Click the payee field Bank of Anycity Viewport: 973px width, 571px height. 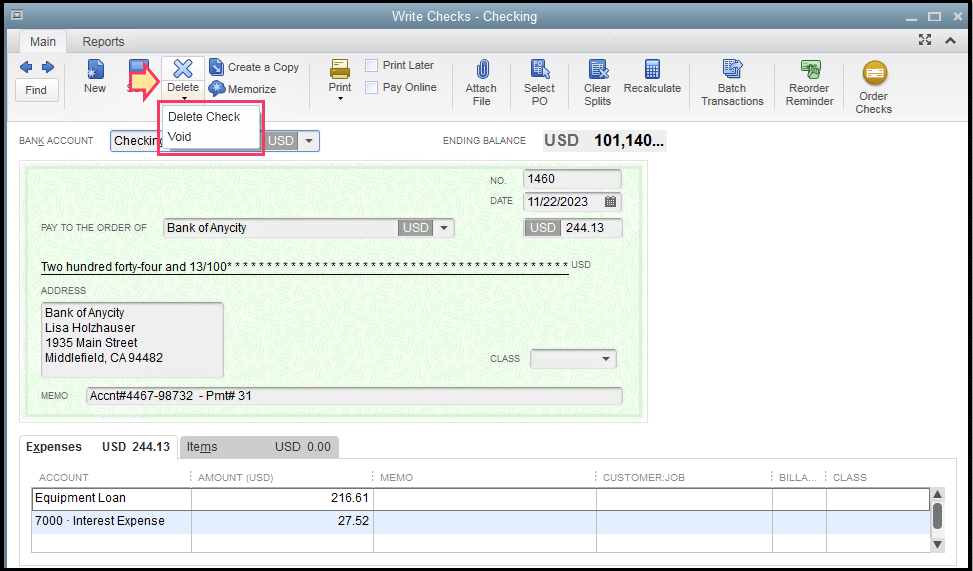point(280,228)
